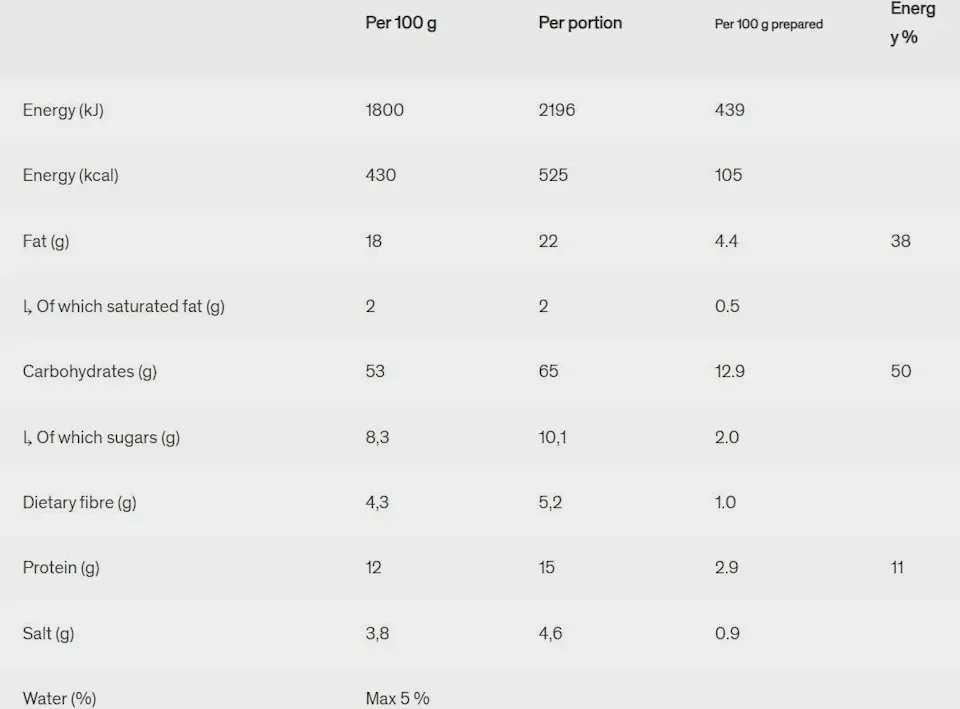960x709 pixels.
Task: Click the "Per portion" column header
Action: (580, 23)
